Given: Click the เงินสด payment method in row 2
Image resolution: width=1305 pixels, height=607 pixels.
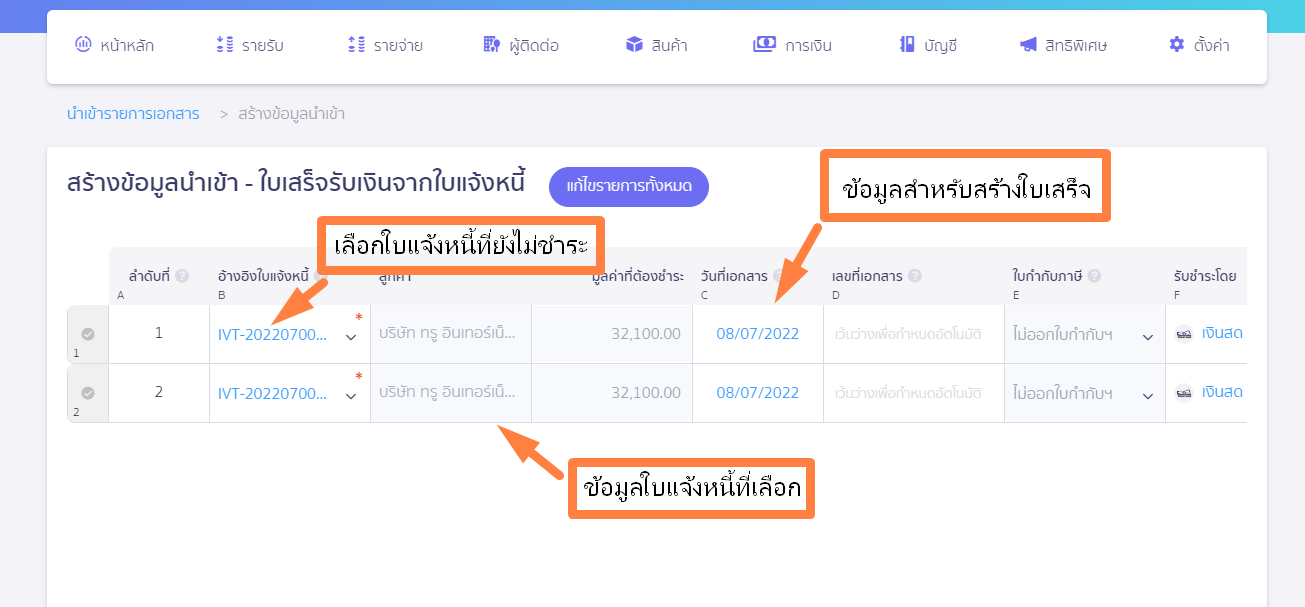Looking at the screenshot, I should pos(1222,392).
